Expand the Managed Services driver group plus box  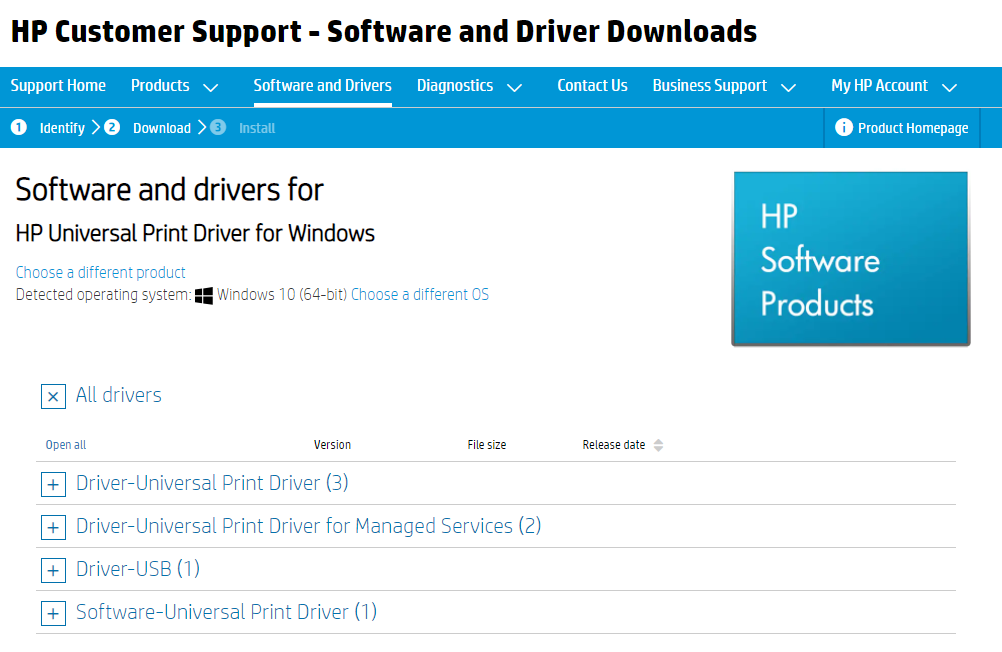tap(53, 527)
